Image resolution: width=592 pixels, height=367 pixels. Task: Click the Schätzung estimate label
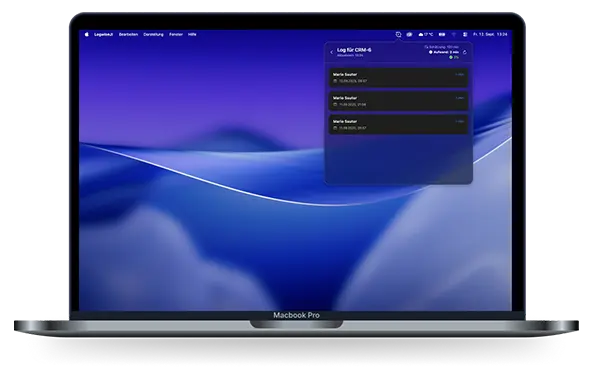[x=442, y=47]
